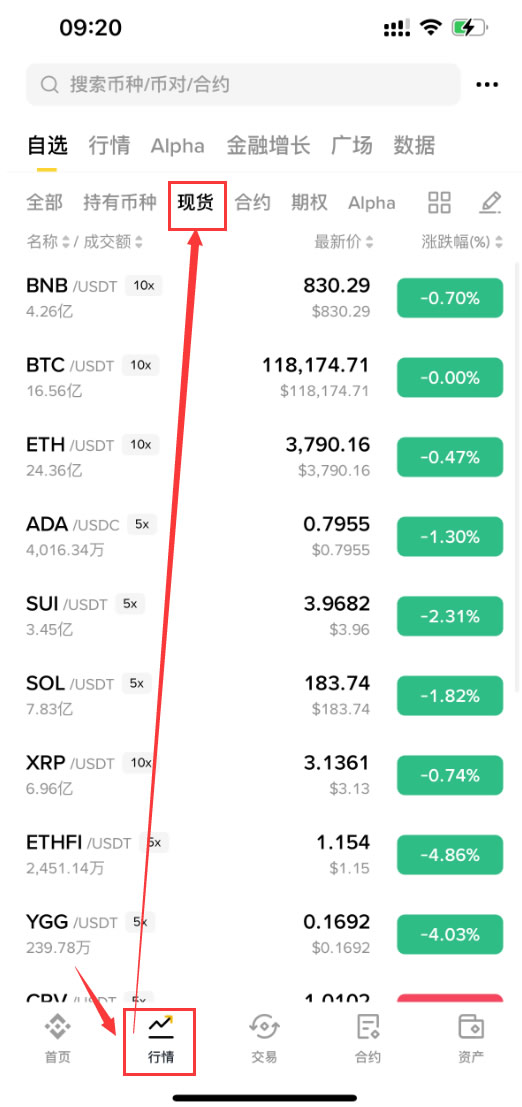Tap SUI -2.31% change button
This screenshot has height=1107, width=522.
(x=450, y=616)
